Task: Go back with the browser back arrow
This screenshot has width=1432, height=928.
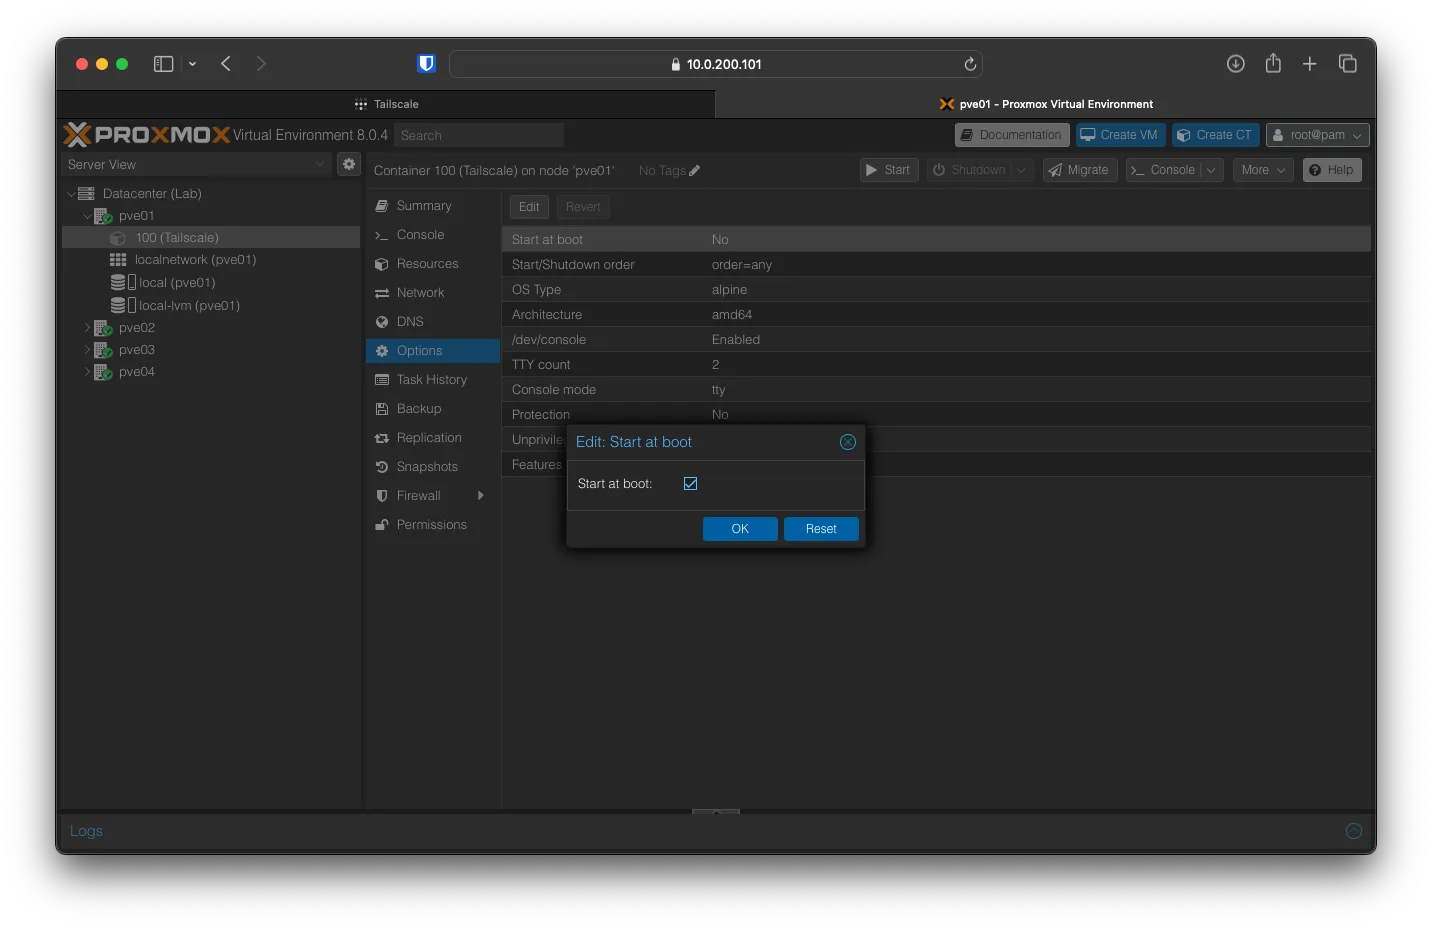Action: pyautogui.click(x=226, y=64)
